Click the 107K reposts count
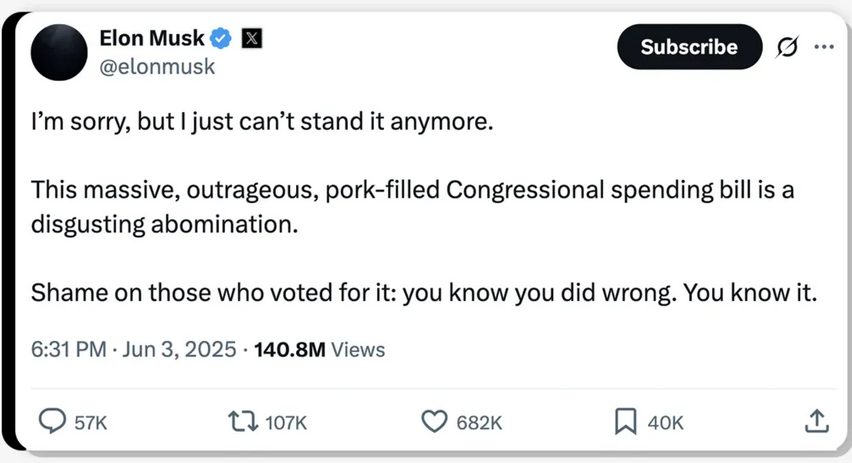The image size is (852, 463). pos(286,423)
